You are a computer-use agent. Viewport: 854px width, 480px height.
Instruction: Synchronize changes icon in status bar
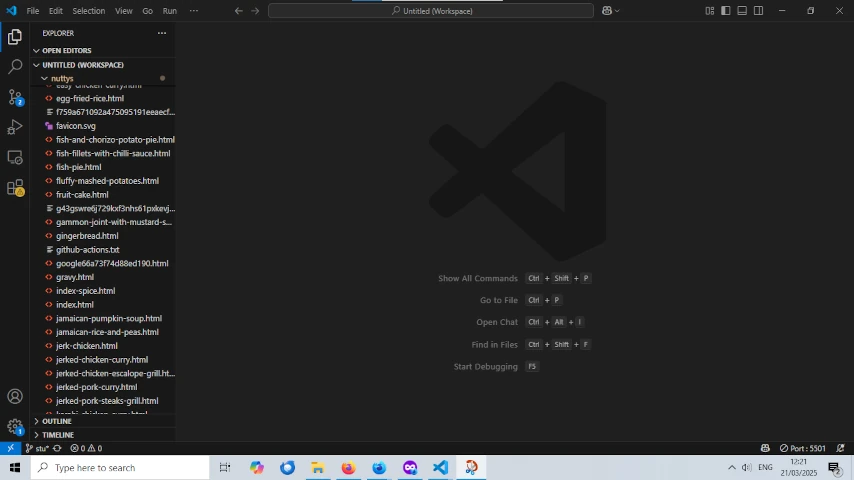[57, 448]
